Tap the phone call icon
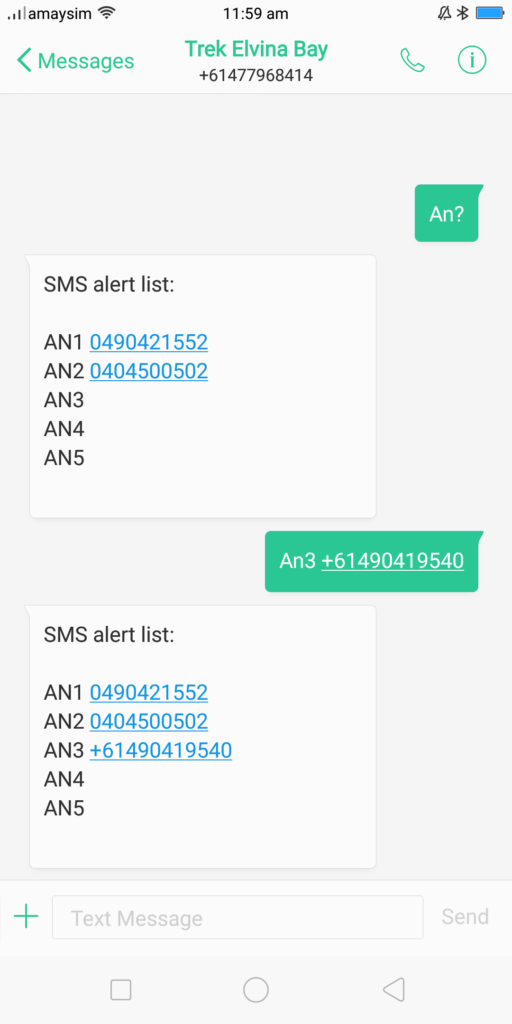 click(412, 61)
